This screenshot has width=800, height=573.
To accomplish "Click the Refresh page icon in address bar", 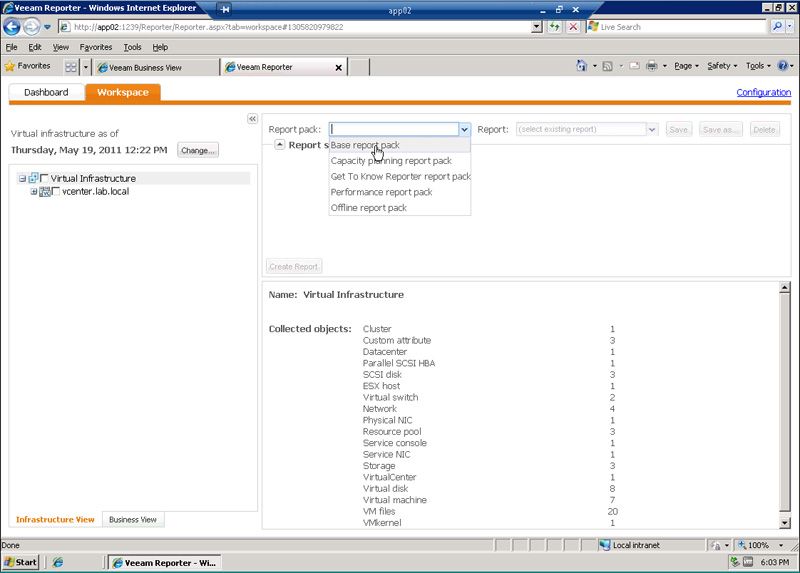I will [x=555, y=27].
